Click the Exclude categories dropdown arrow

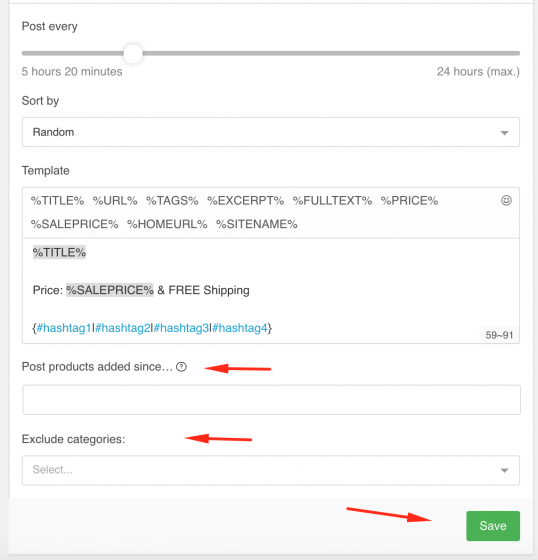pos(504,470)
